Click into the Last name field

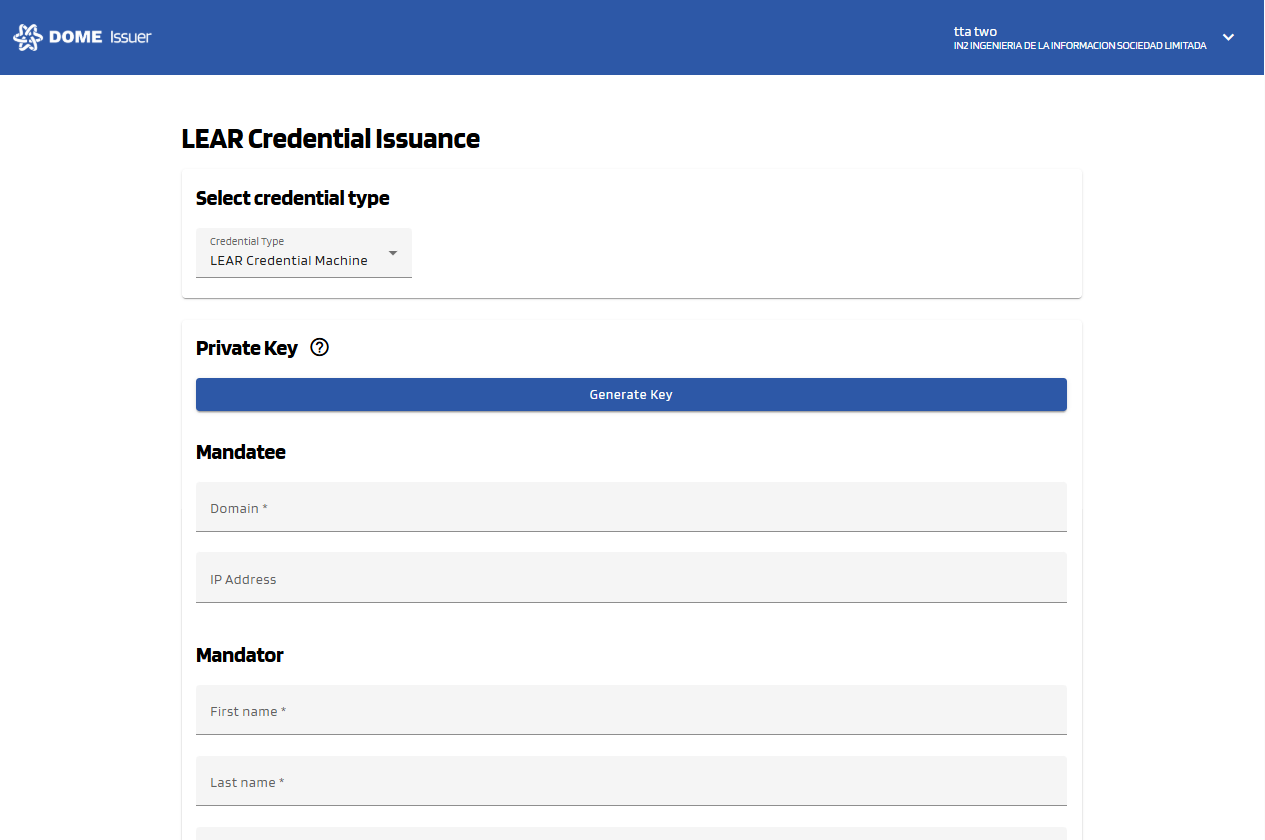click(631, 782)
